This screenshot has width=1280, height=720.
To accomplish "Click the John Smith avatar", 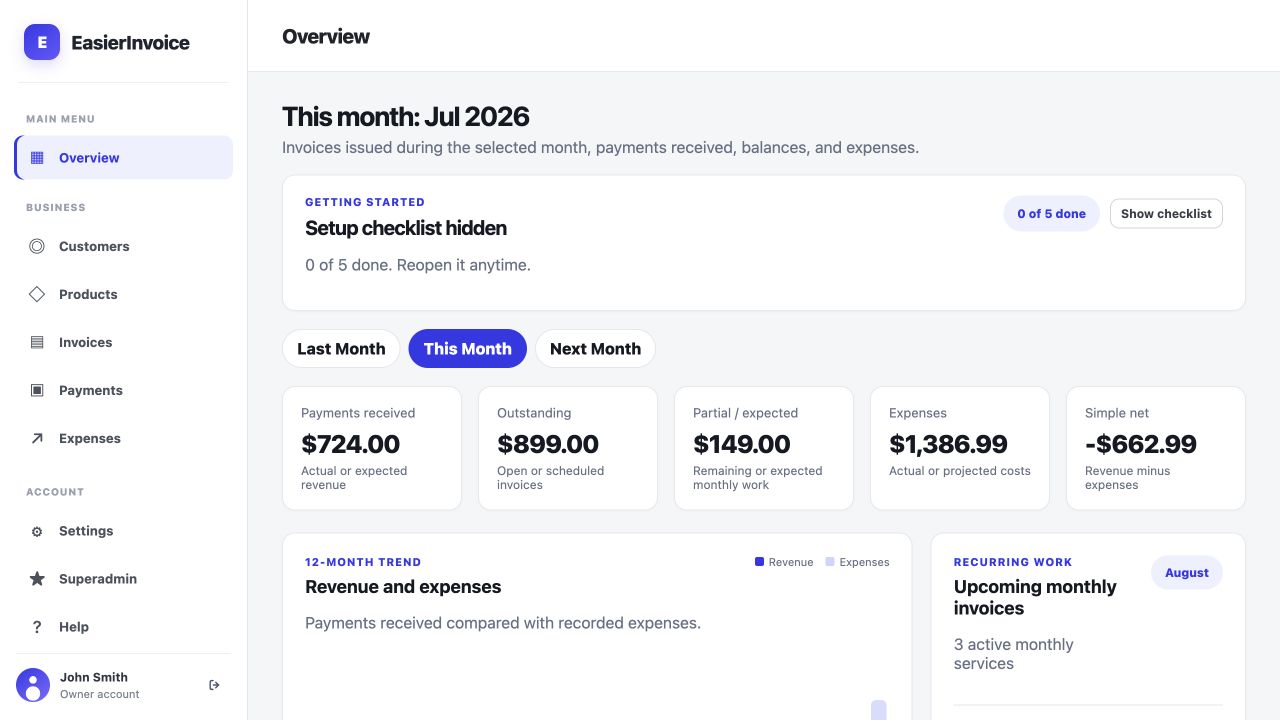I will pyautogui.click(x=33, y=685).
